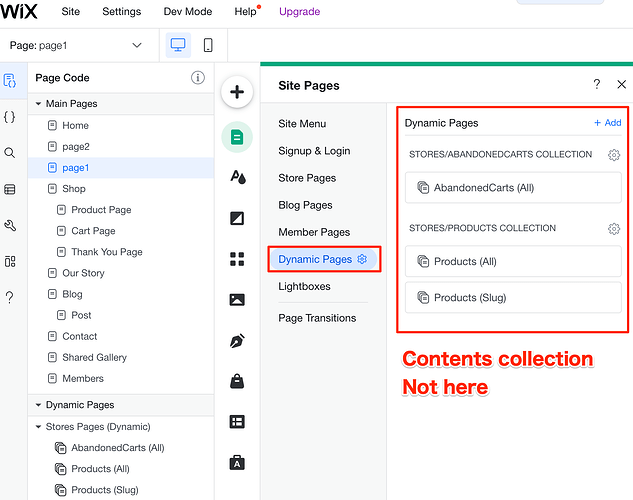Select Signup & Login tab
Viewport: 633px width, 500px height.
314,151
